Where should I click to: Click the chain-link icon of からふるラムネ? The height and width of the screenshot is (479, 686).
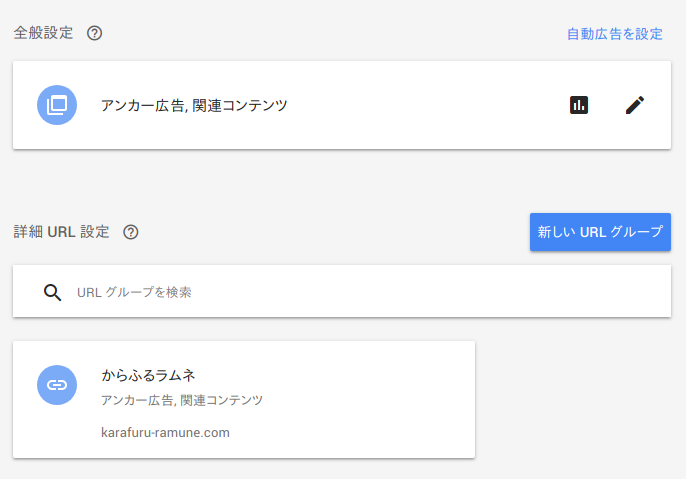pos(57,385)
